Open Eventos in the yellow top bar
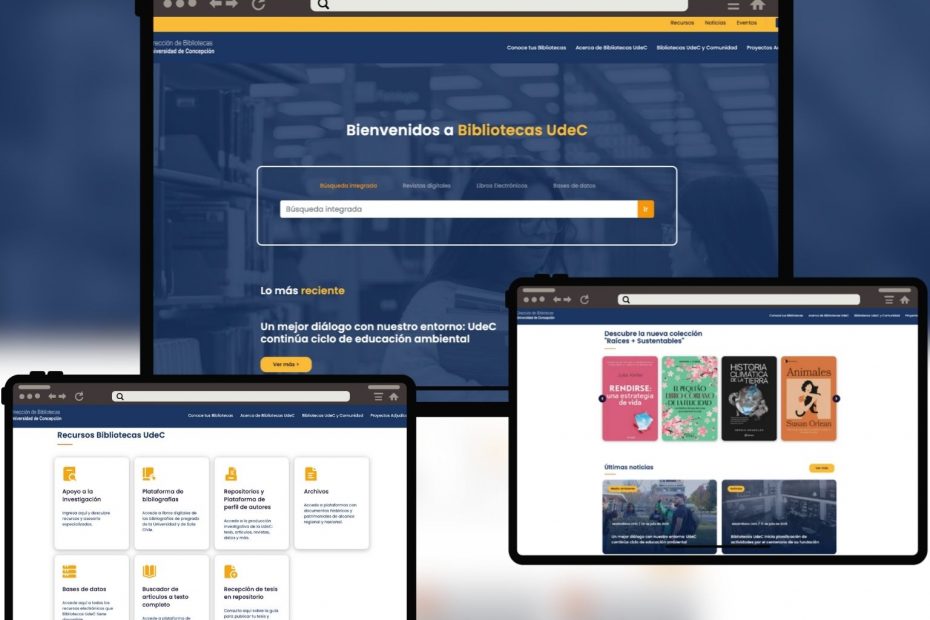This screenshot has width=930, height=620. click(x=747, y=23)
